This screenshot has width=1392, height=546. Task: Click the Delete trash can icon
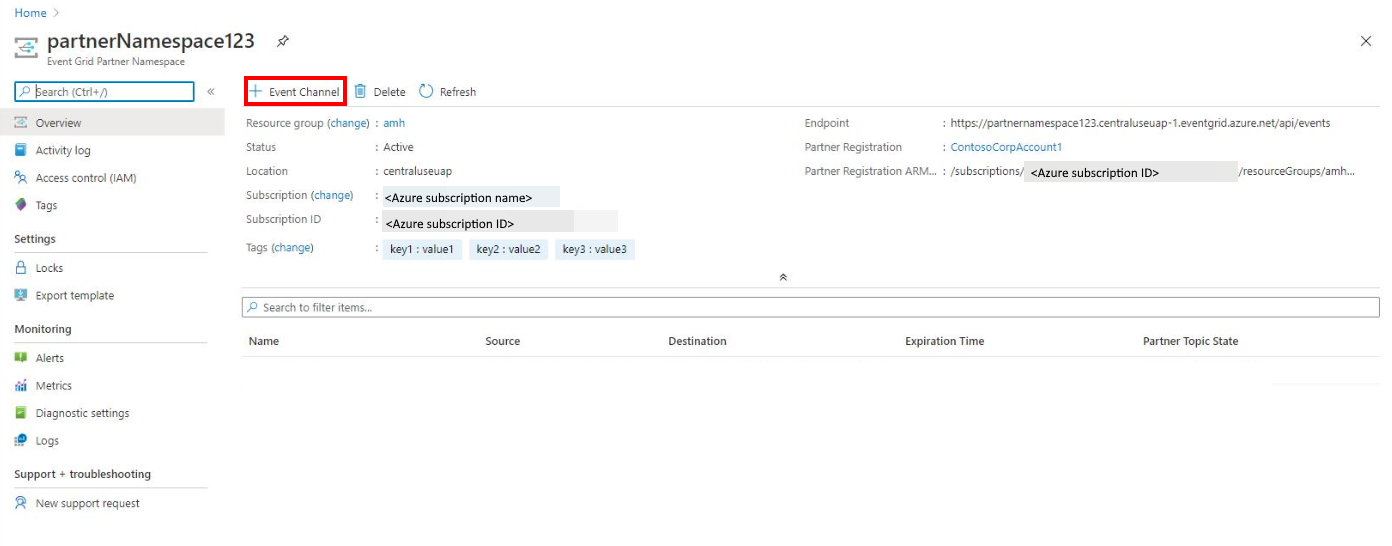pyautogui.click(x=361, y=91)
